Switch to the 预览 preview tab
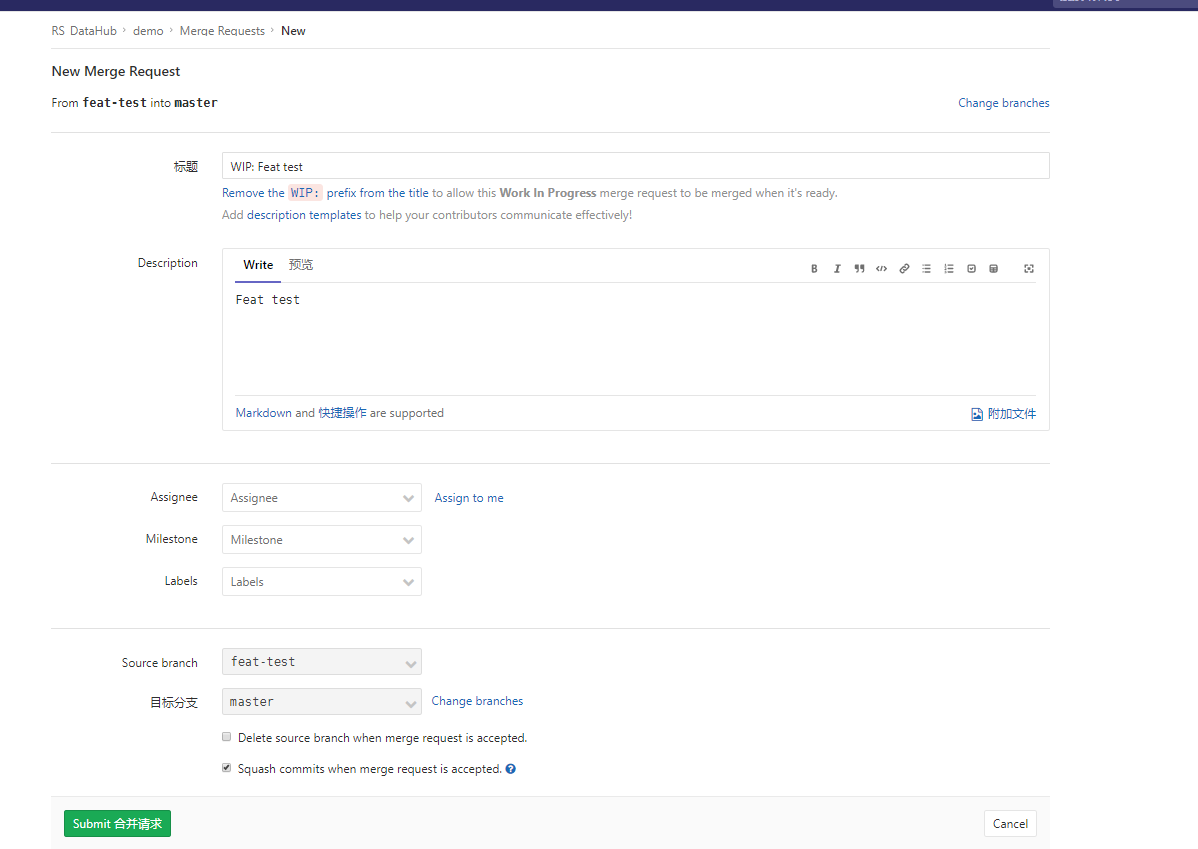 point(301,265)
